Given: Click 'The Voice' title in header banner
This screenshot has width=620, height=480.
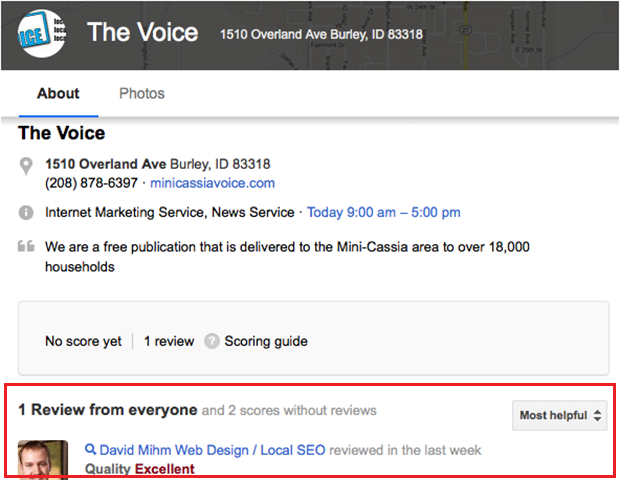Looking at the screenshot, I should coord(142,32).
